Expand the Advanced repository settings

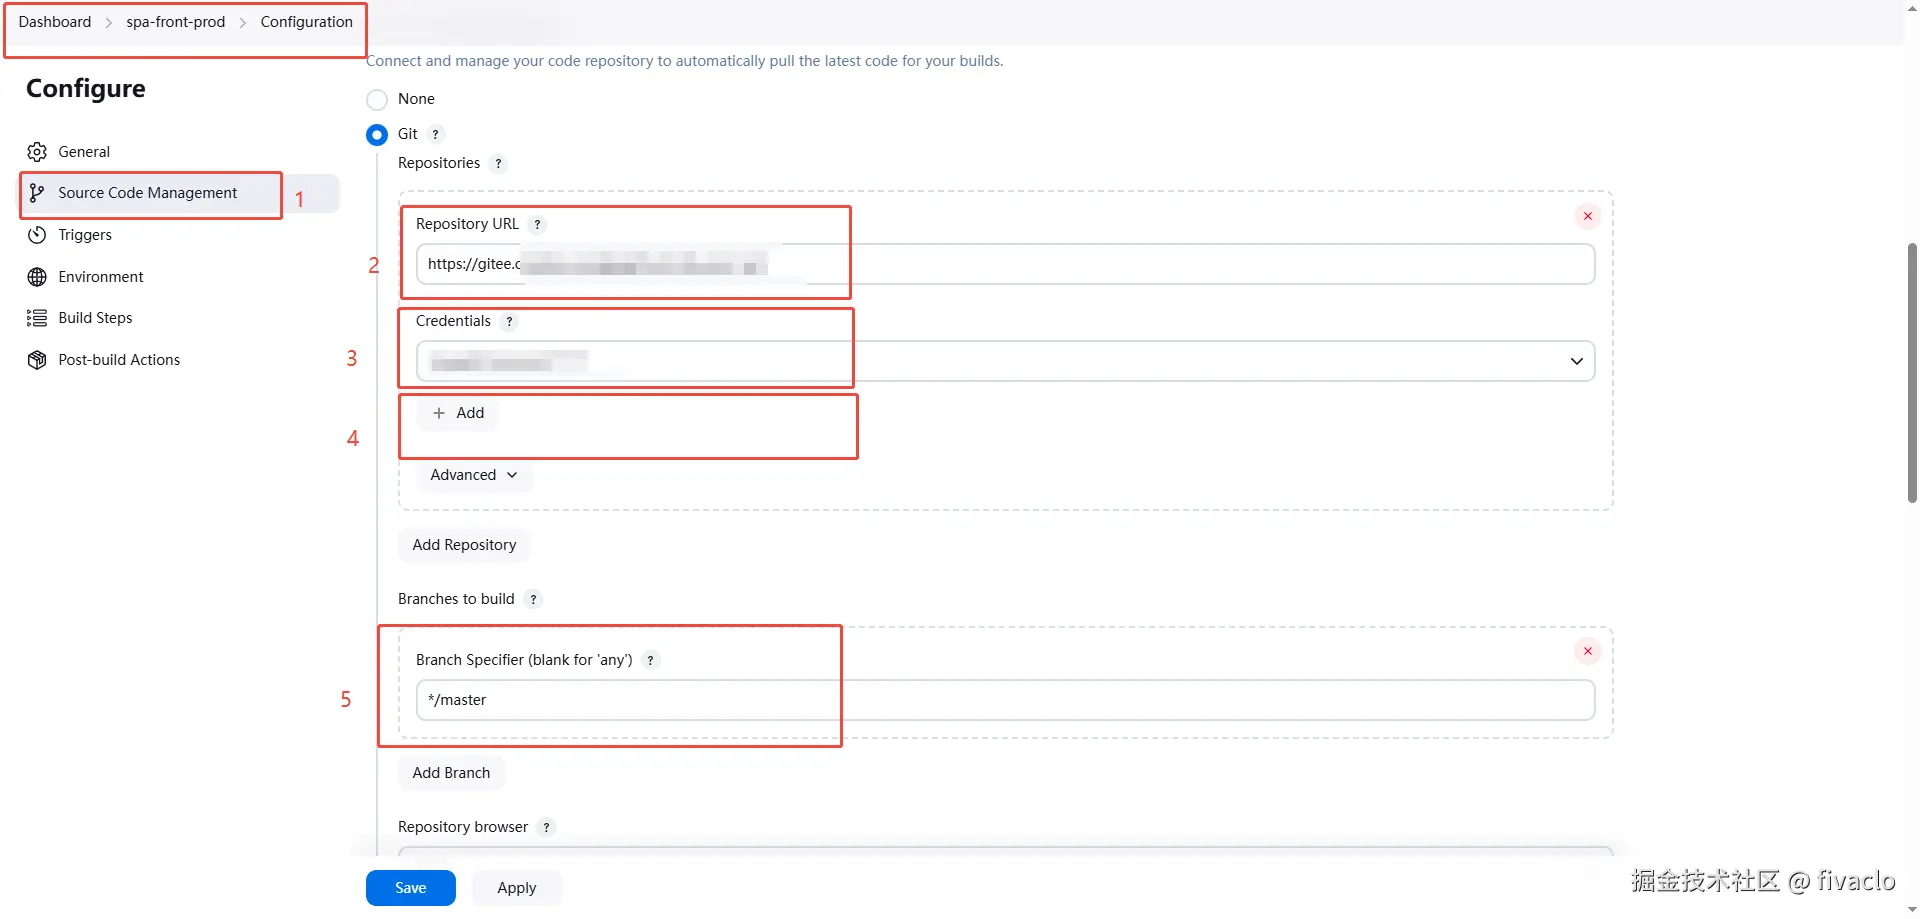coord(474,475)
